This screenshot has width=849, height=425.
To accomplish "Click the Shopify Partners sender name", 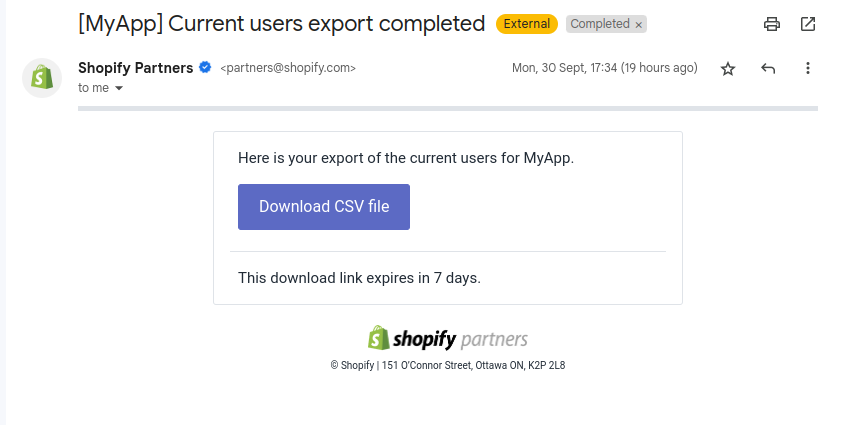I will [x=135, y=68].
